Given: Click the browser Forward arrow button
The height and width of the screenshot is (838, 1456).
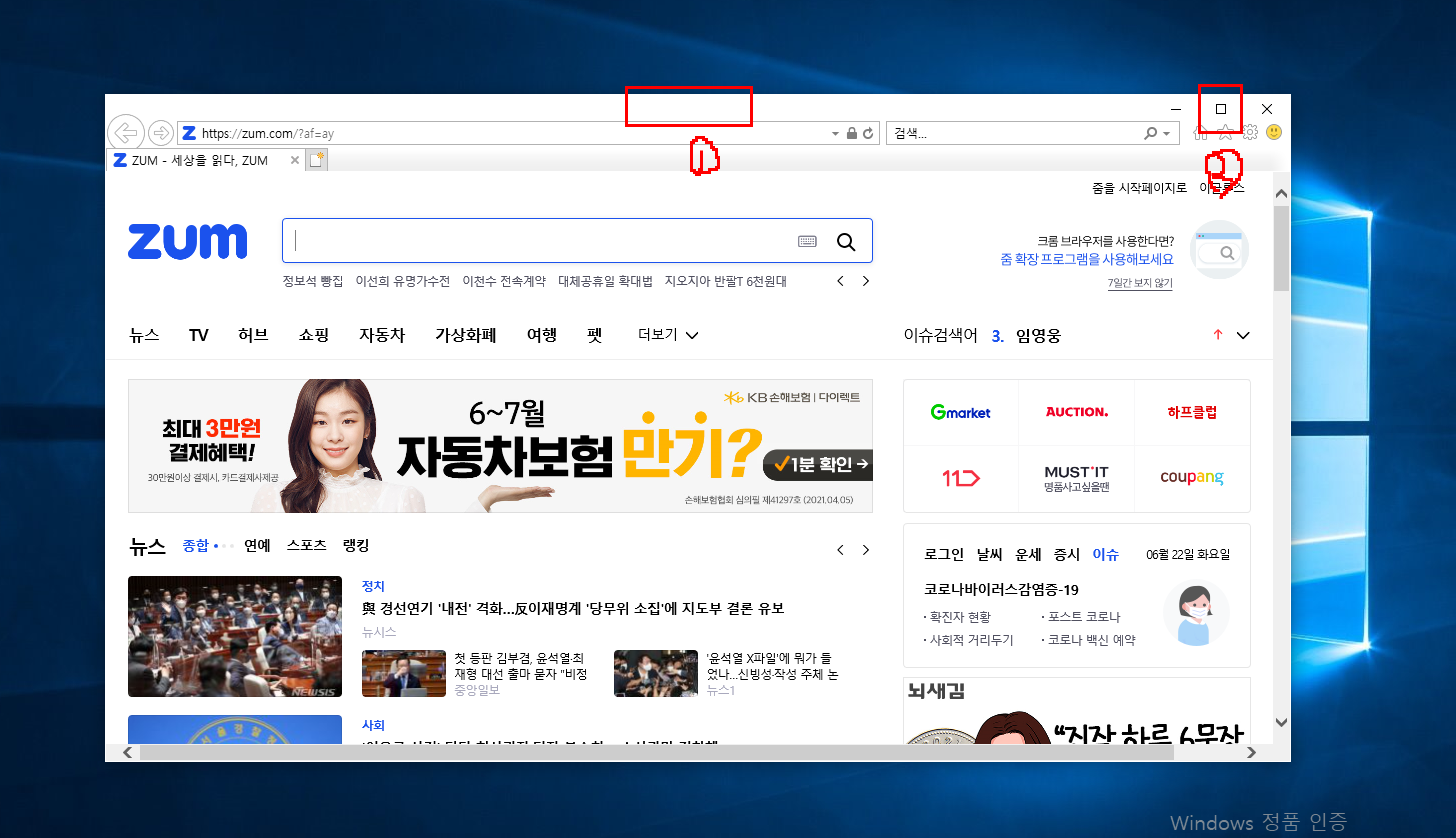Looking at the screenshot, I should [x=160, y=133].
